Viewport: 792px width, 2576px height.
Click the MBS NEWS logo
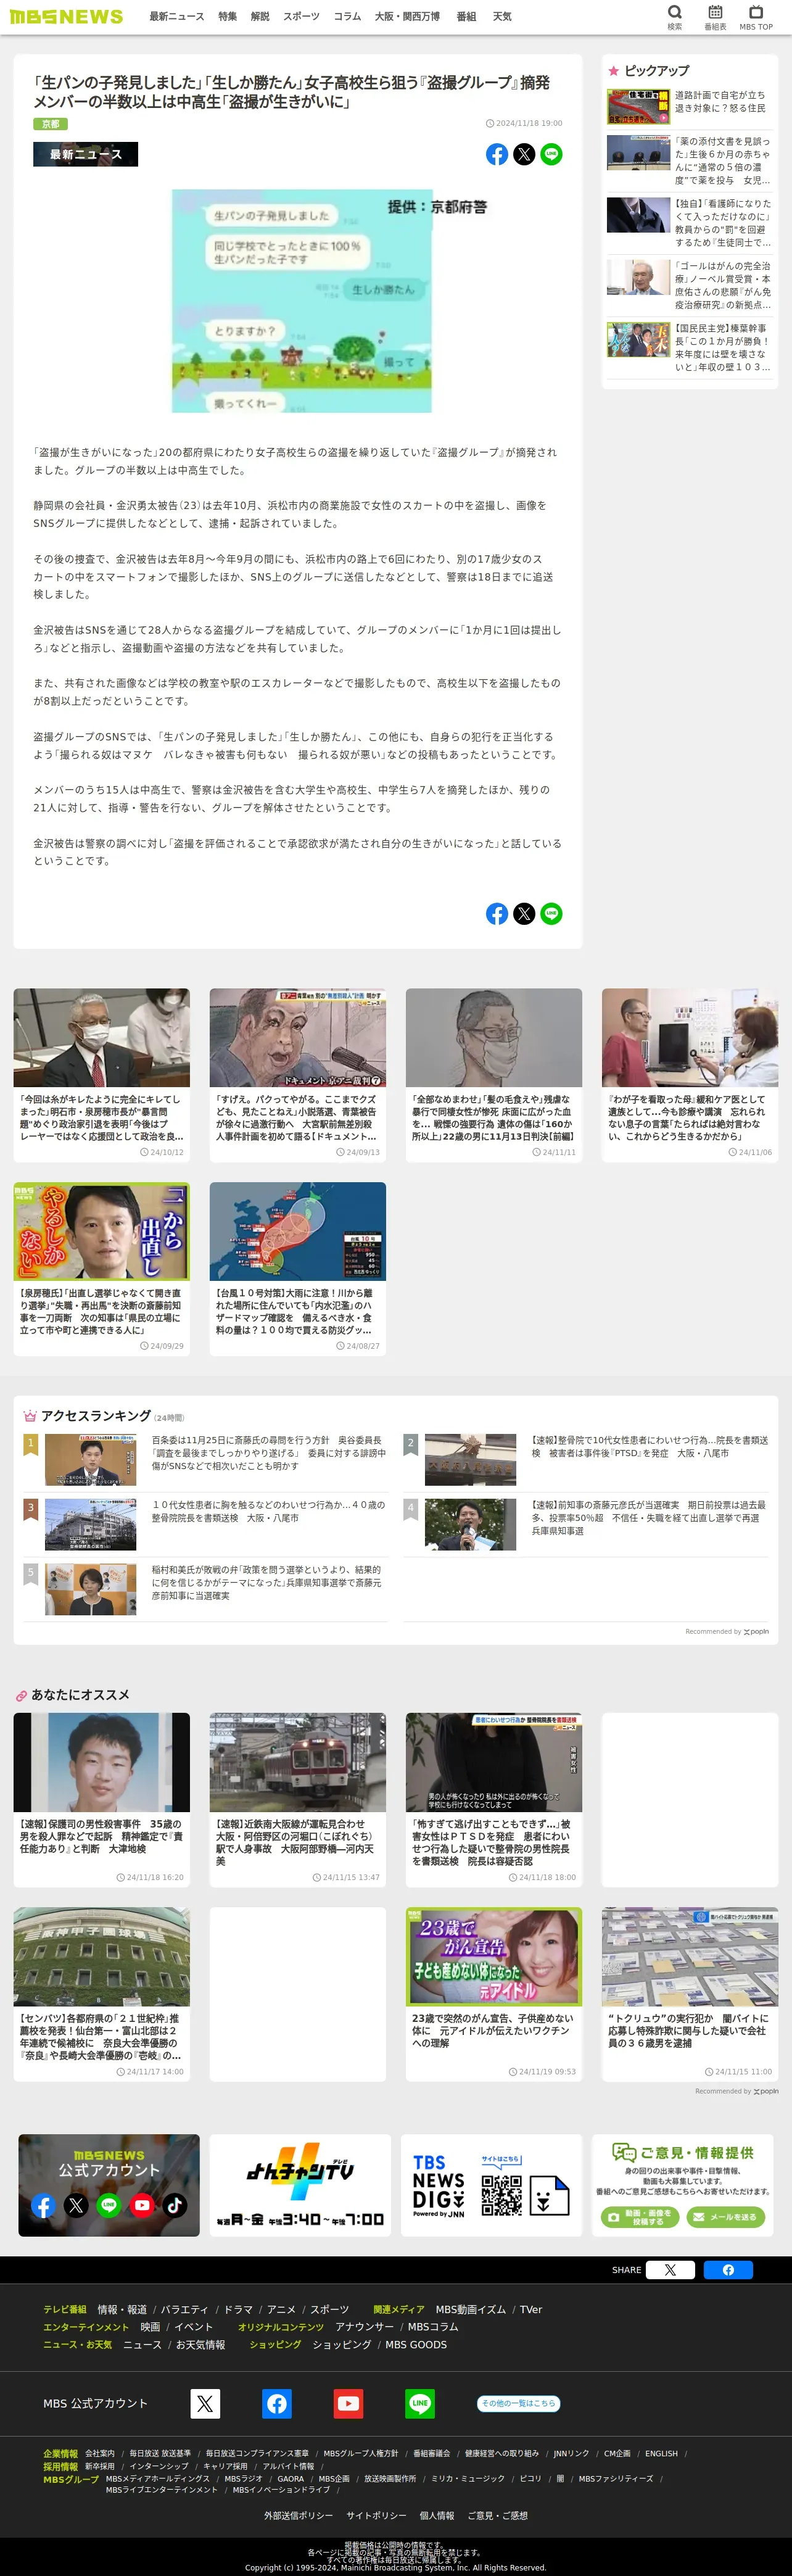click(x=66, y=16)
